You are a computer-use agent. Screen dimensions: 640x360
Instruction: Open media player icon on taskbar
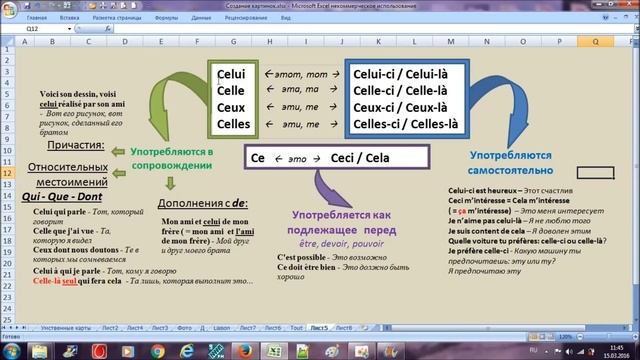[x=128, y=351]
